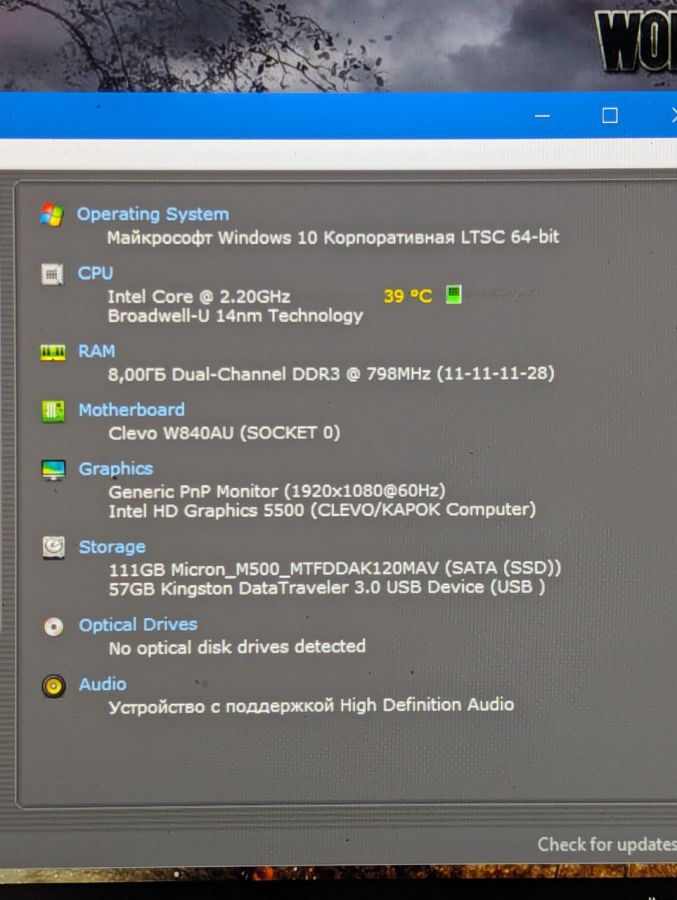Open the Optical Drives section heading
The height and width of the screenshot is (900, 677).
[x=138, y=624]
